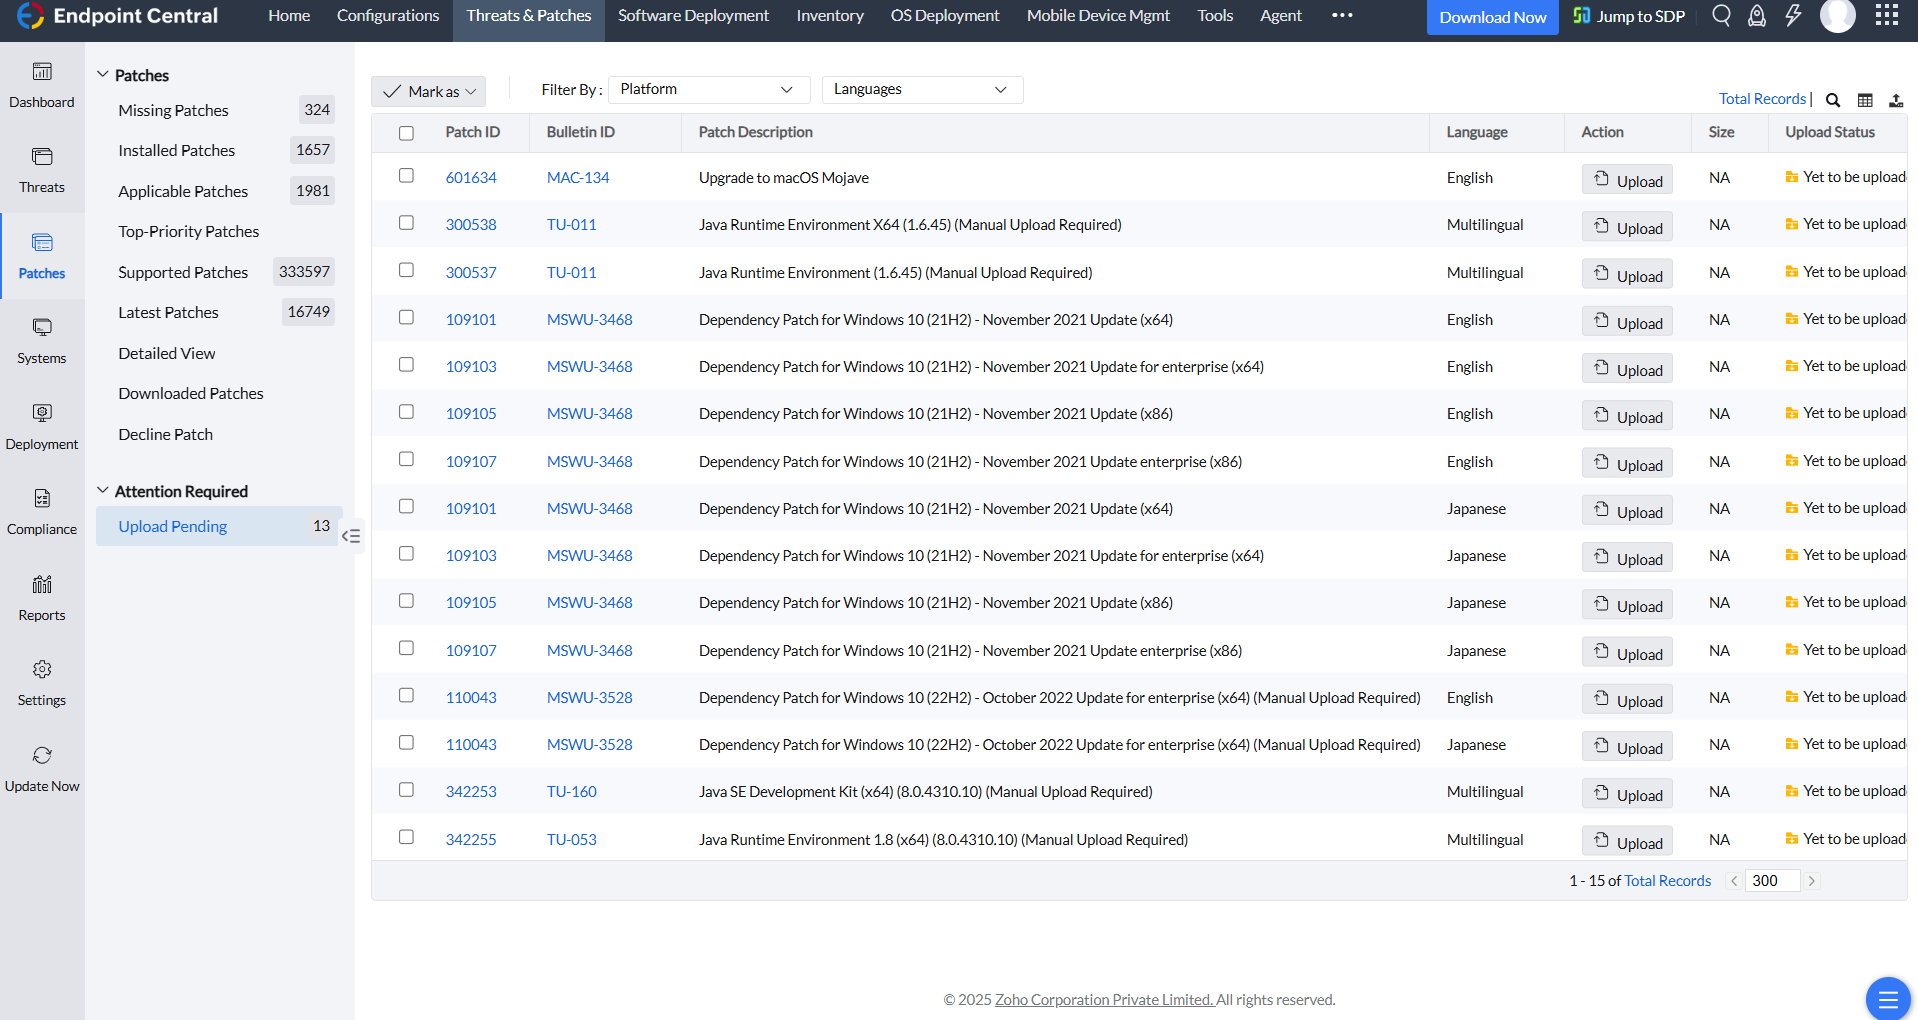Viewport: 1918px width, 1020px height.
Task: Tick the select-all header checkbox
Action: (406, 133)
